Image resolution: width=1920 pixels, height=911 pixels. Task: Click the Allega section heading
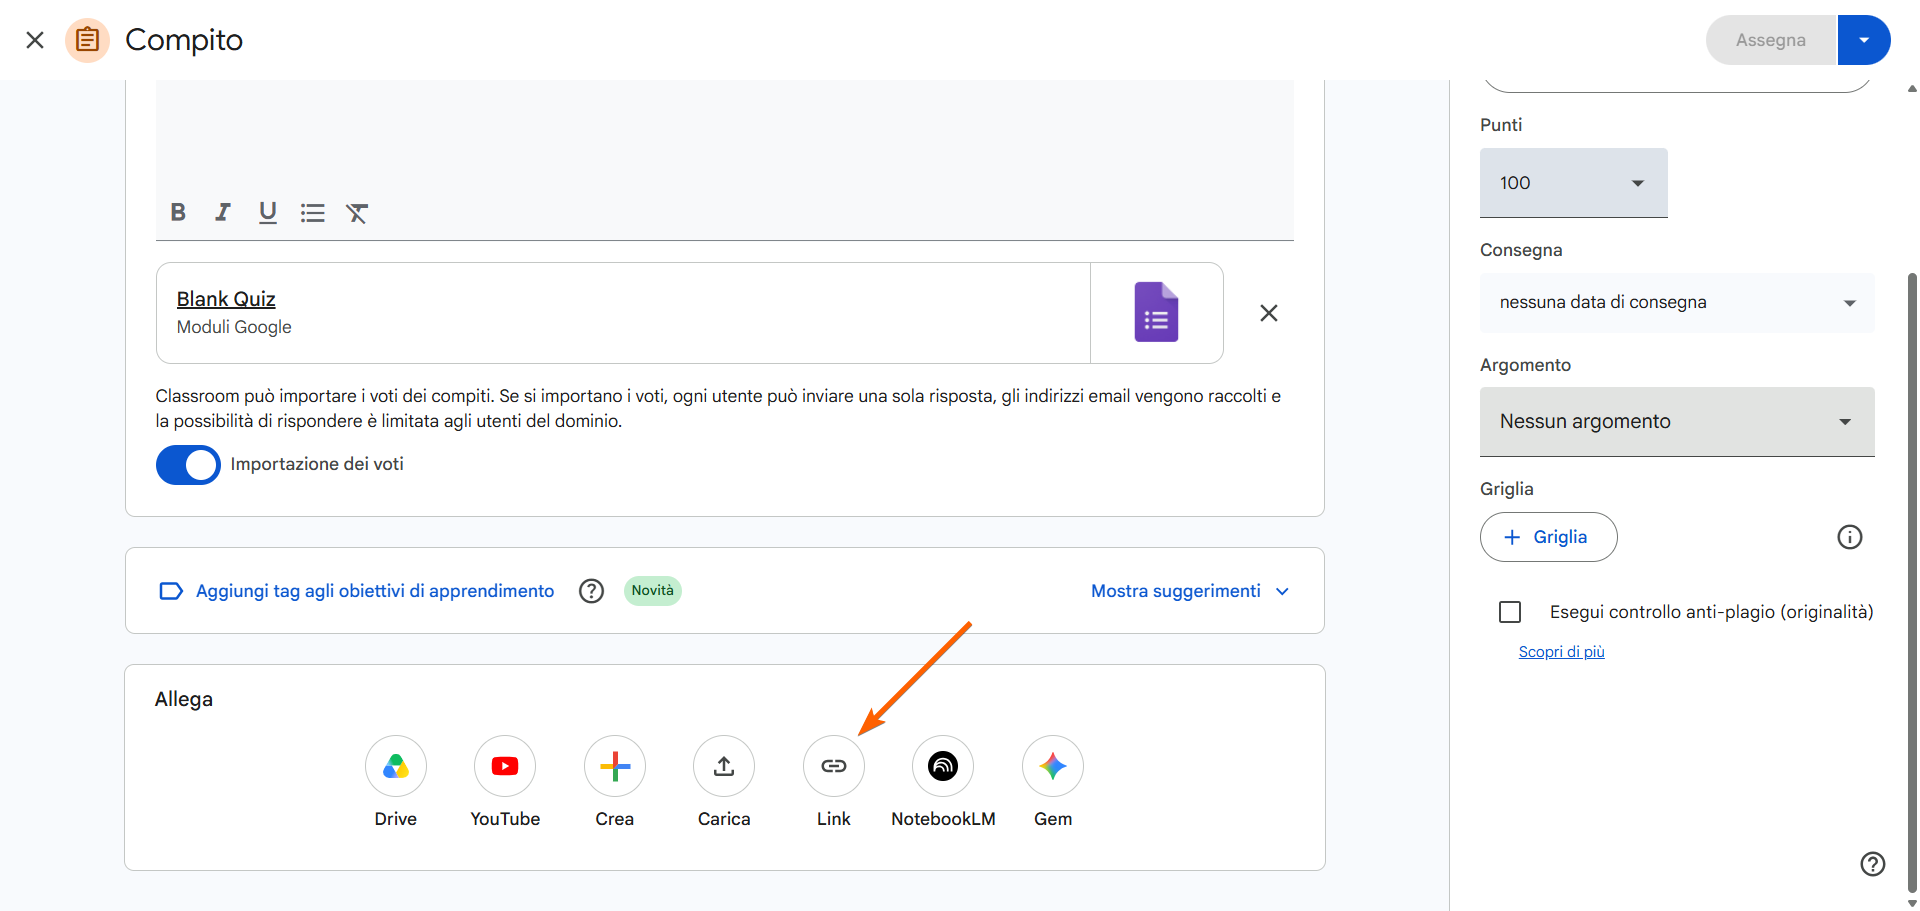click(x=184, y=699)
